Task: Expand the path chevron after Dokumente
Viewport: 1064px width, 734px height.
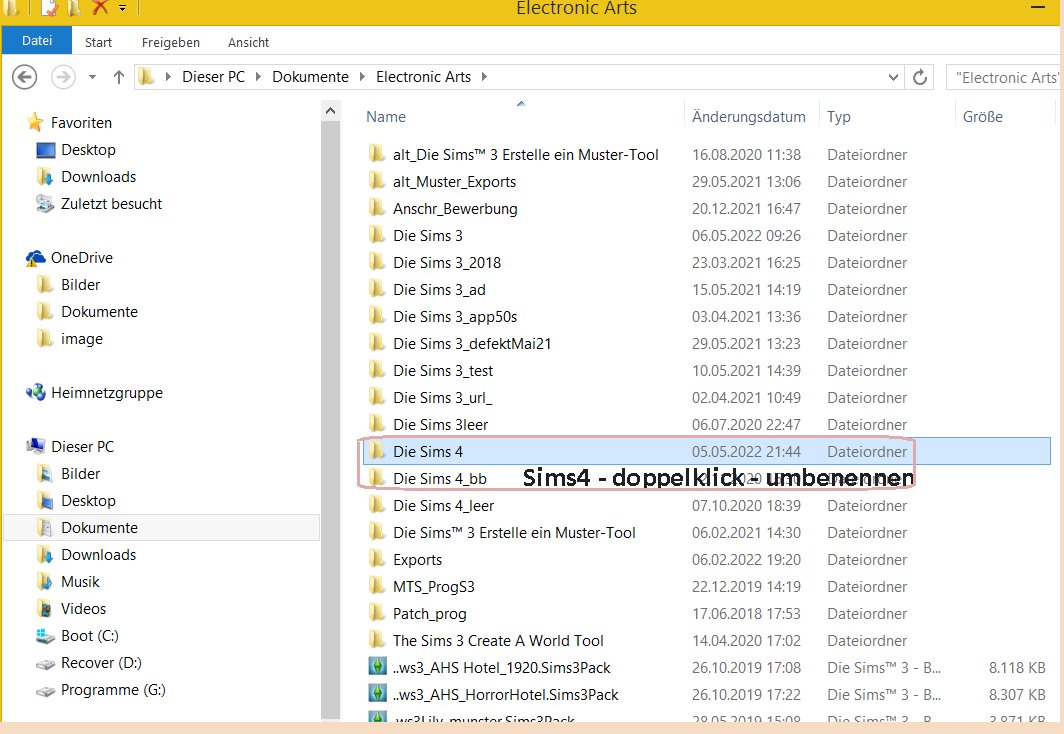Action: [x=362, y=77]
